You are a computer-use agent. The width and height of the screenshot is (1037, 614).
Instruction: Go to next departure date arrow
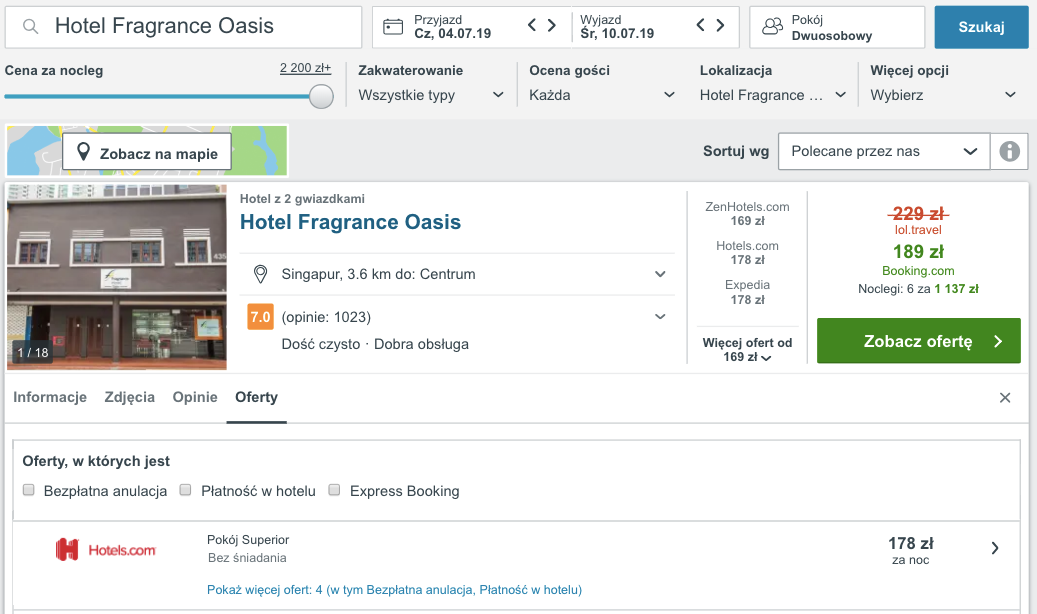[x=720, y=26]
